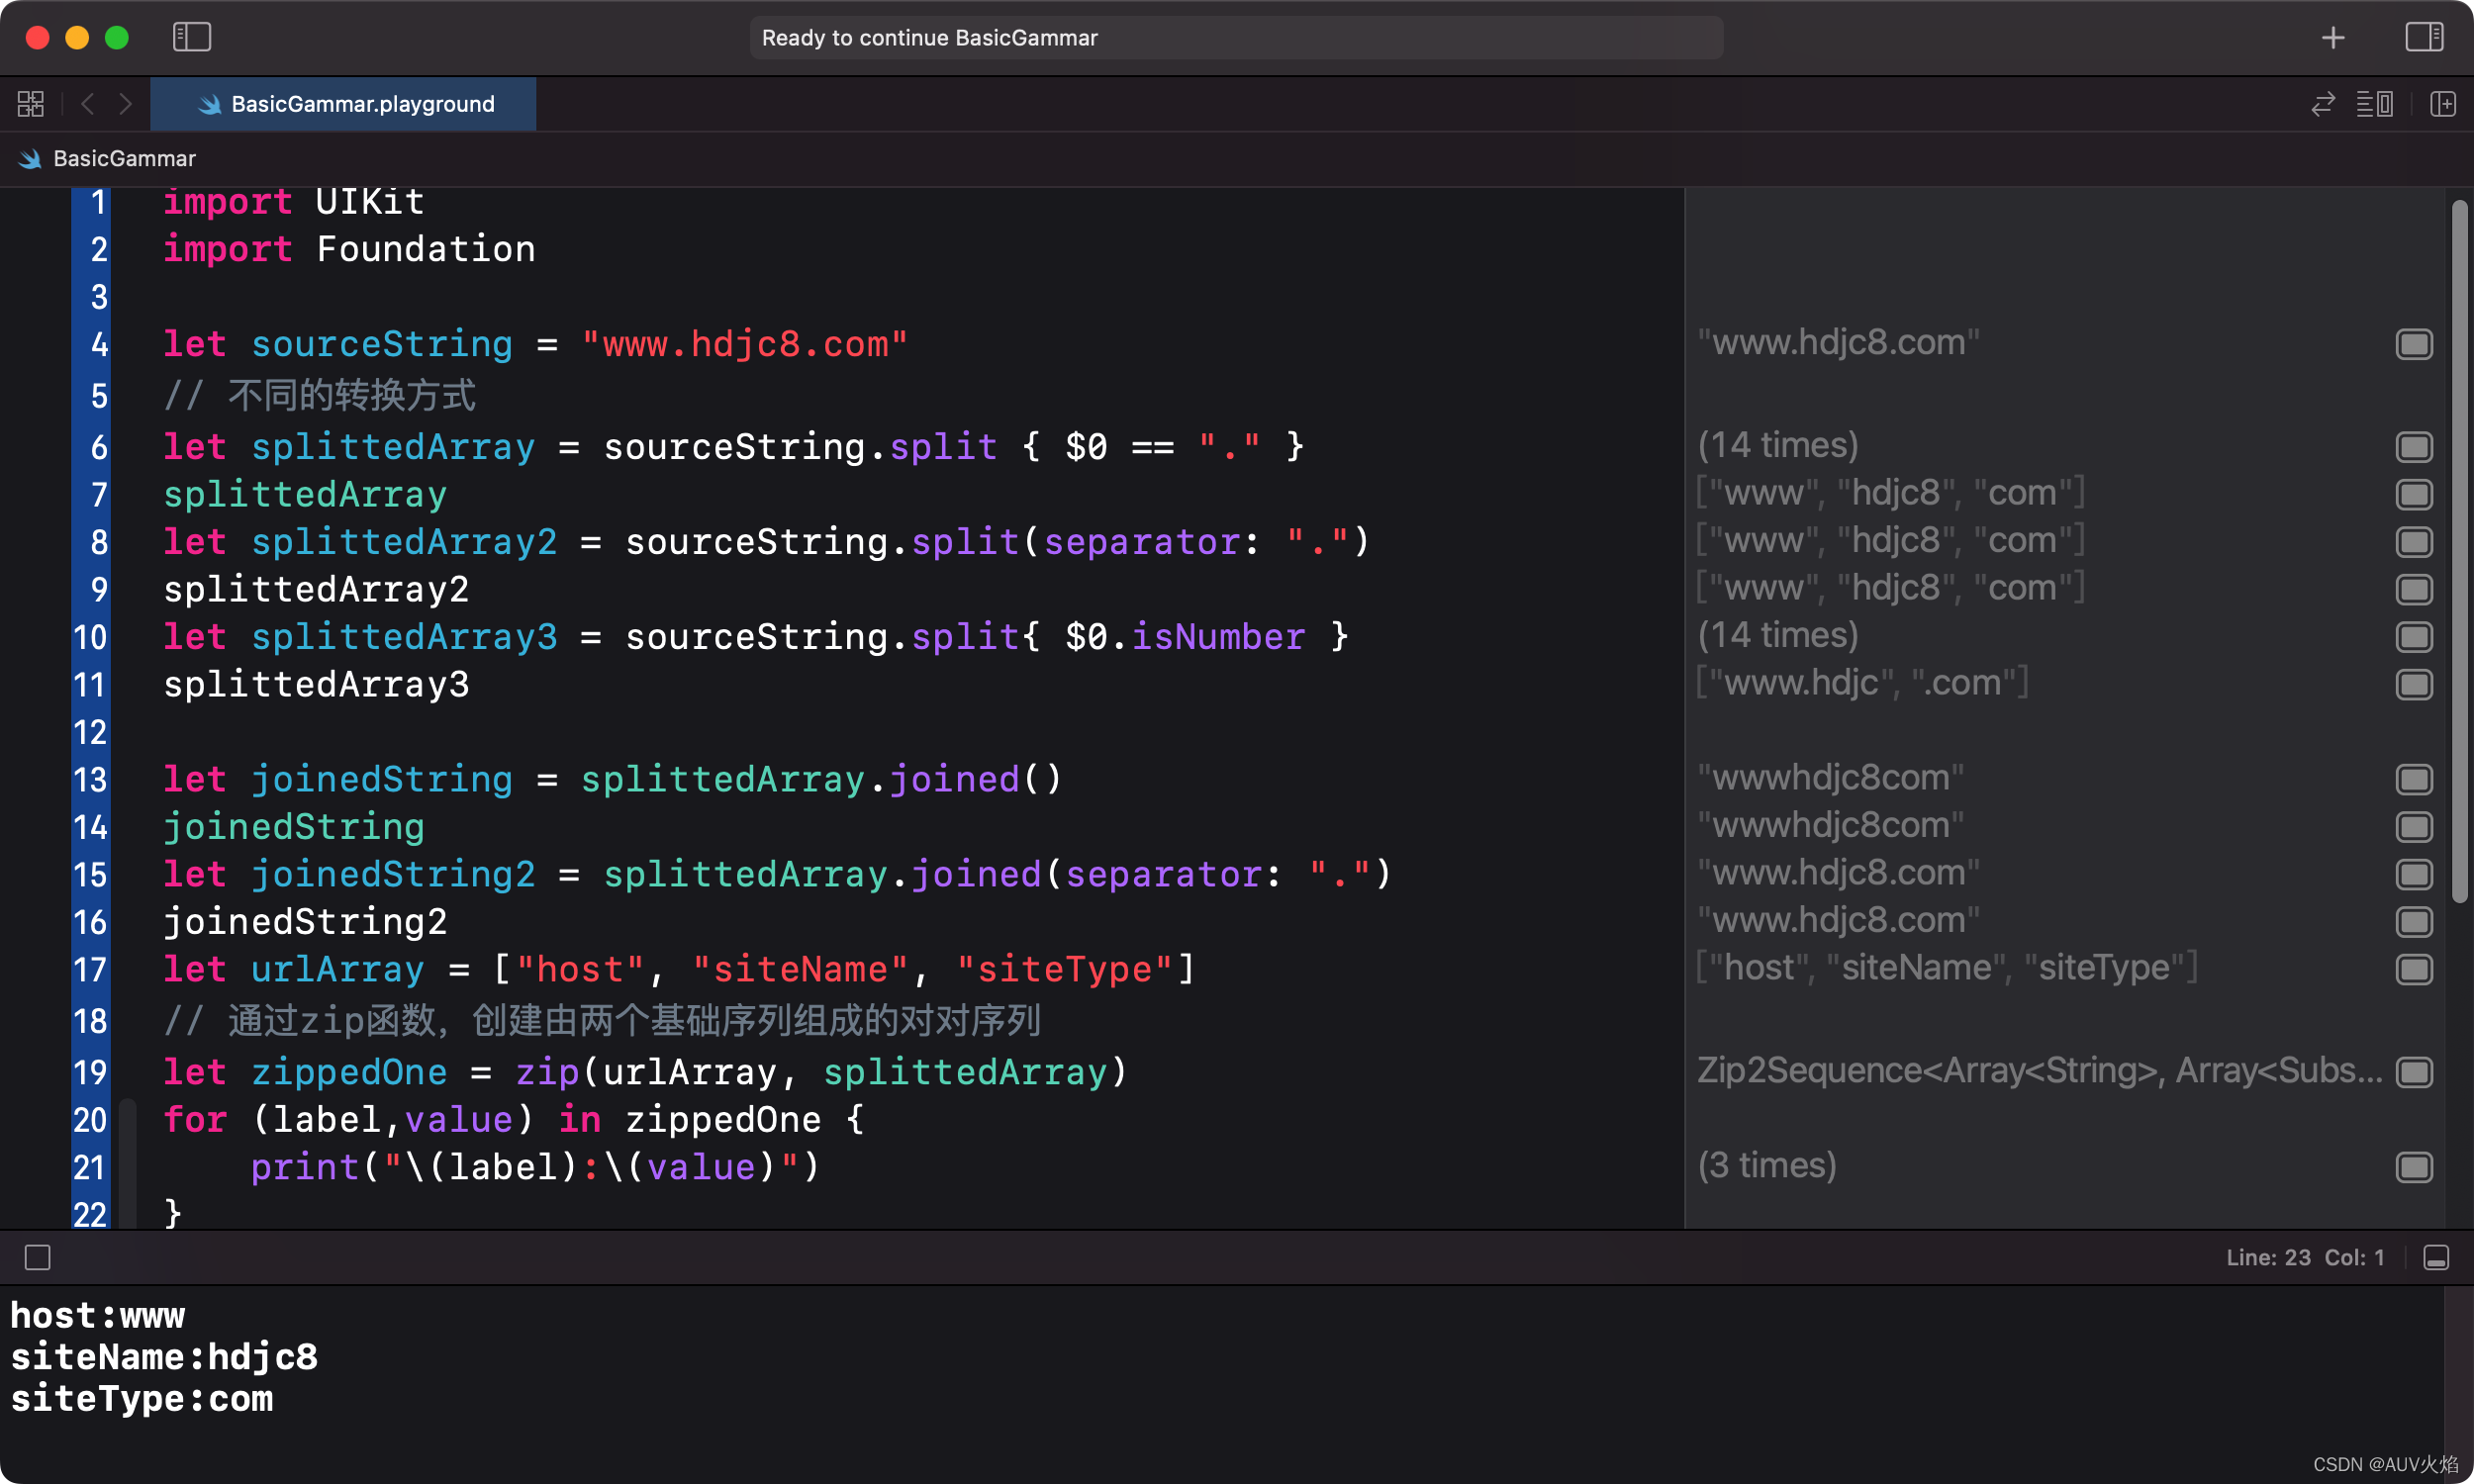Show result for the sourceString "www.hdjc8.com" line

coord(2414,344)
